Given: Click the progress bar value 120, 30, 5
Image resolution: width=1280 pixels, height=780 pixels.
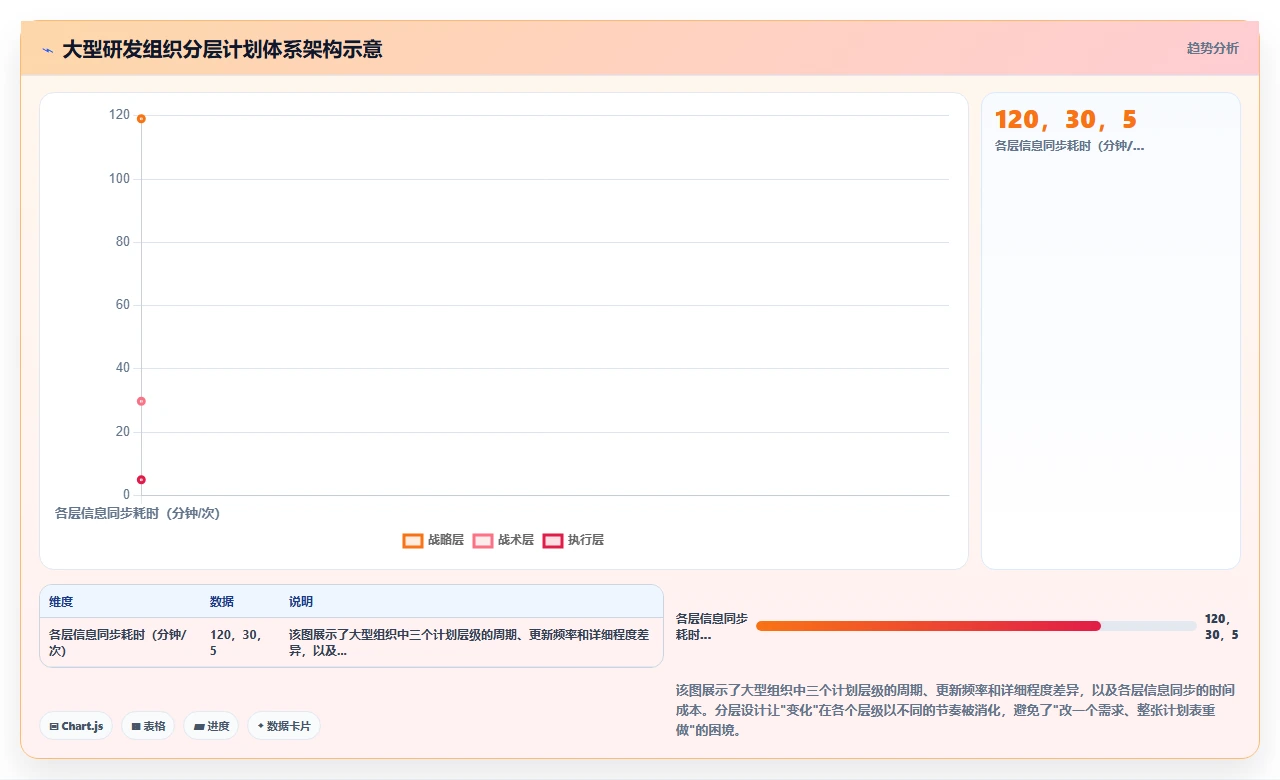Looking at the screenshot, I should coord(1222,627).
